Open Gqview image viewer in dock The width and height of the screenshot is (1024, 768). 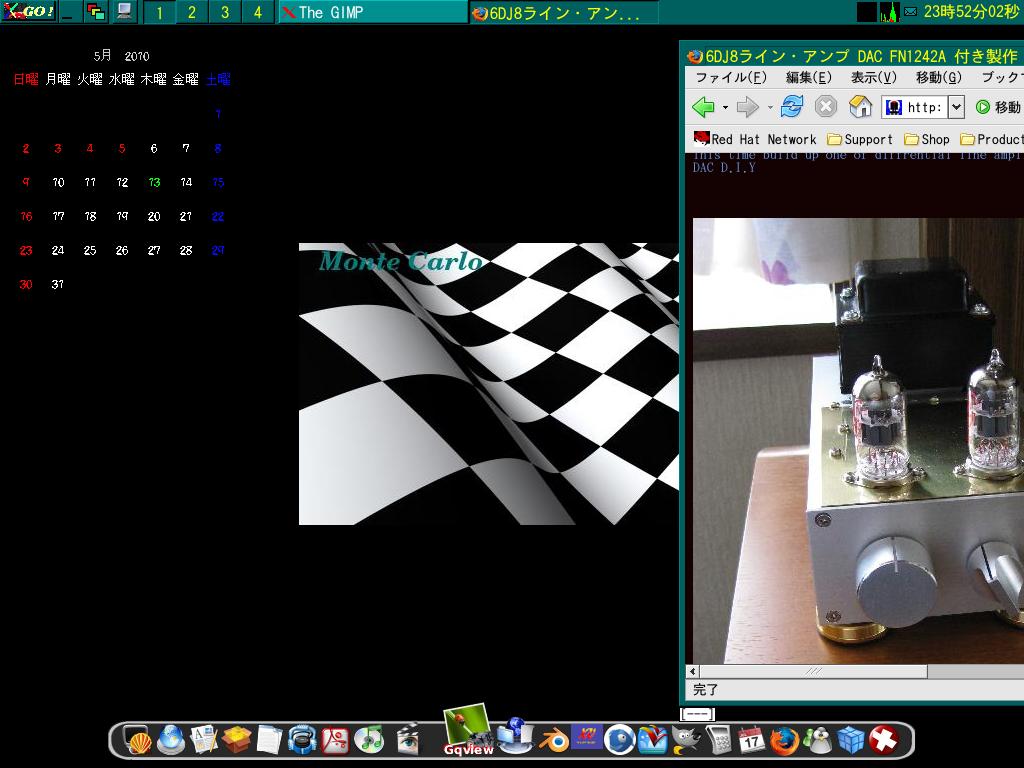click(466, 729)
